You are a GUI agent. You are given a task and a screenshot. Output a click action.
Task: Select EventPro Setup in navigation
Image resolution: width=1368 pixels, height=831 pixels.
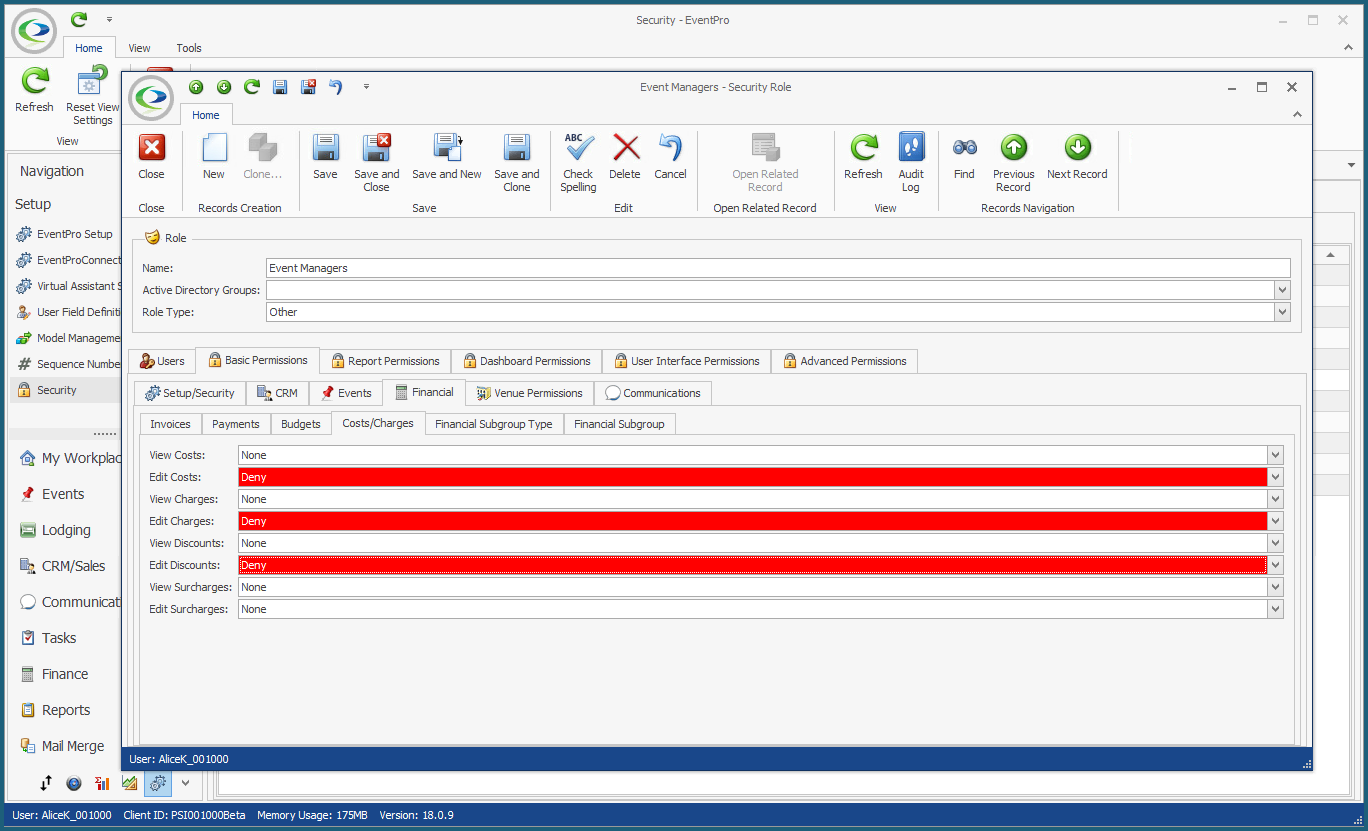(x=66, y=234)
